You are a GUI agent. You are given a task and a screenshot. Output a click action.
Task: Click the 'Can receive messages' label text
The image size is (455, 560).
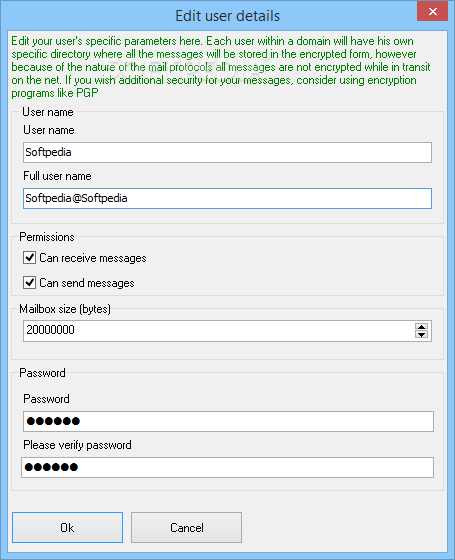pyautogui.click(x=93, y=258)
